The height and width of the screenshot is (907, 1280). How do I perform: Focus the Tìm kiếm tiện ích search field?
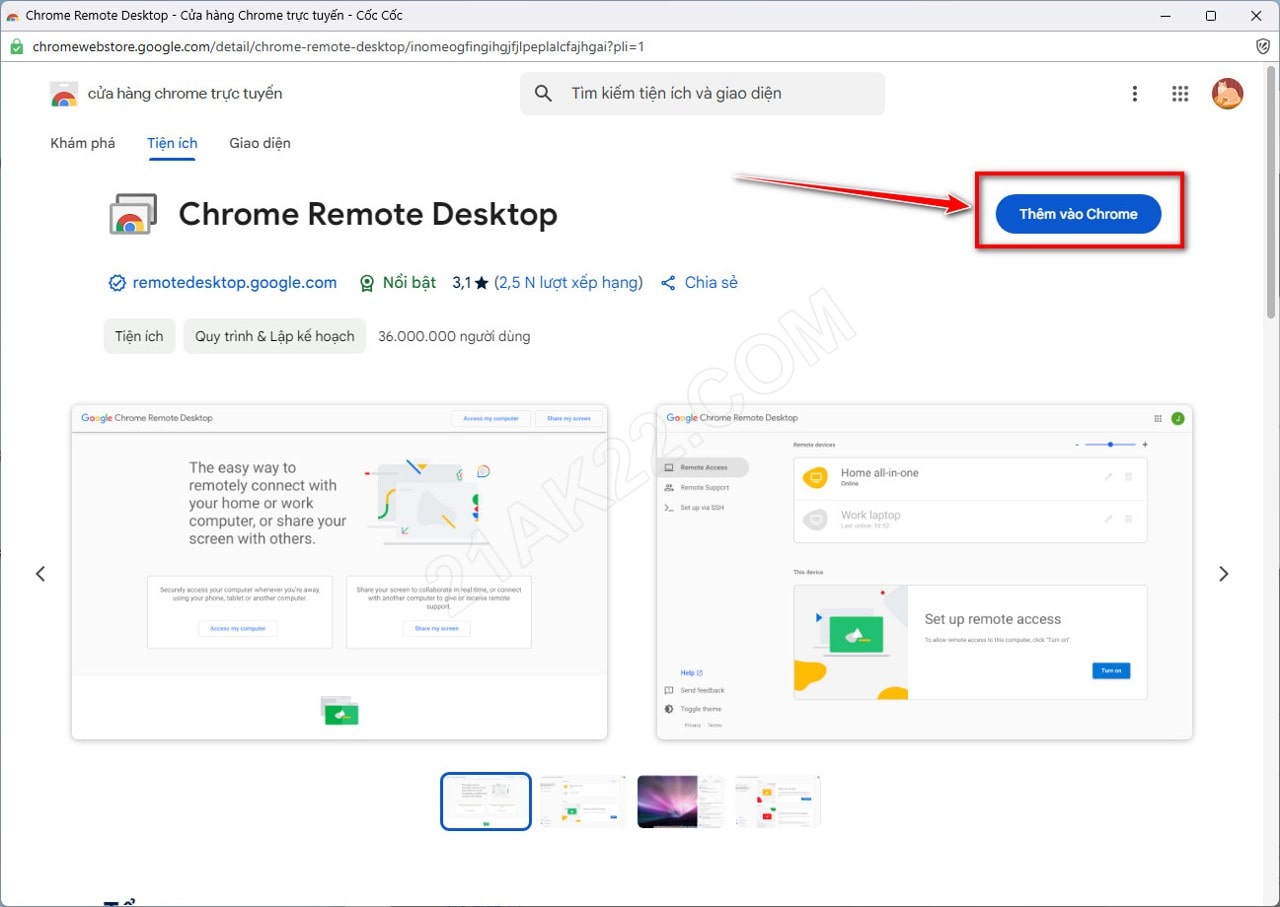click(x=702, y=93)
